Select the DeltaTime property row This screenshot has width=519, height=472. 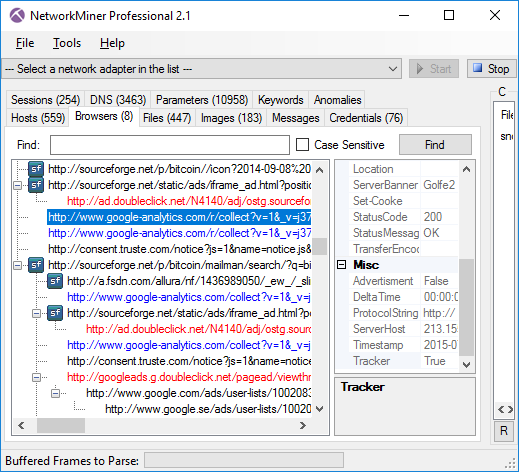tap(403, 297)
